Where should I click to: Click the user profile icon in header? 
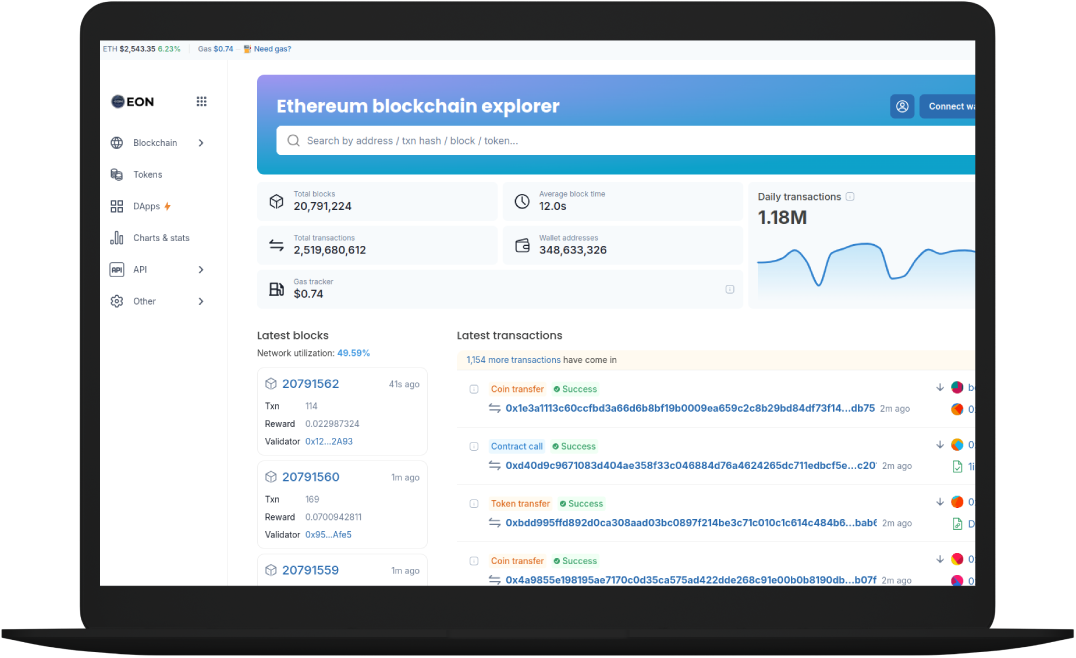pyautogui.click(x=902, y=106)
